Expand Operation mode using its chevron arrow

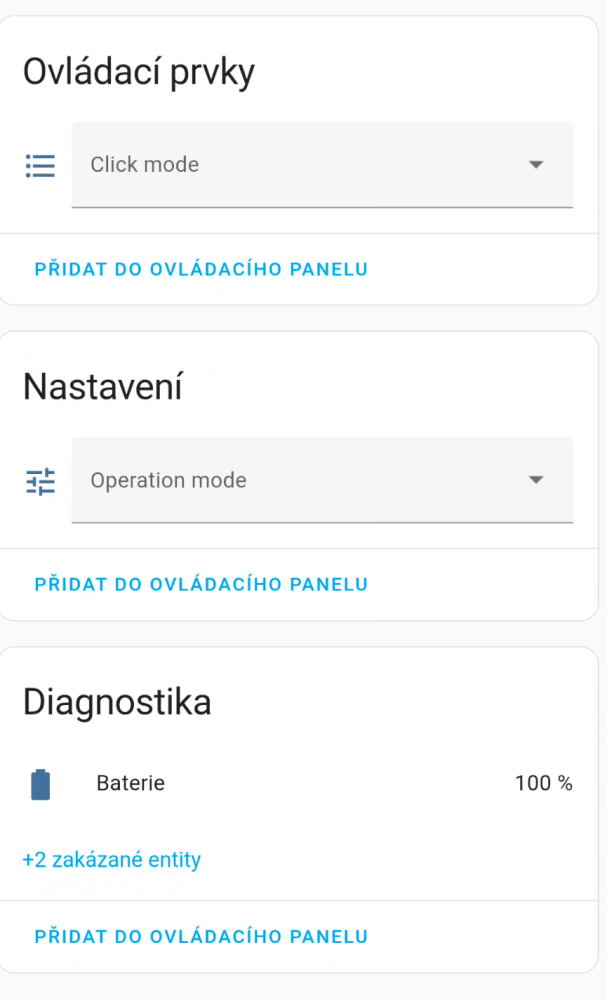pyautogui.click(x=537, y=480)
